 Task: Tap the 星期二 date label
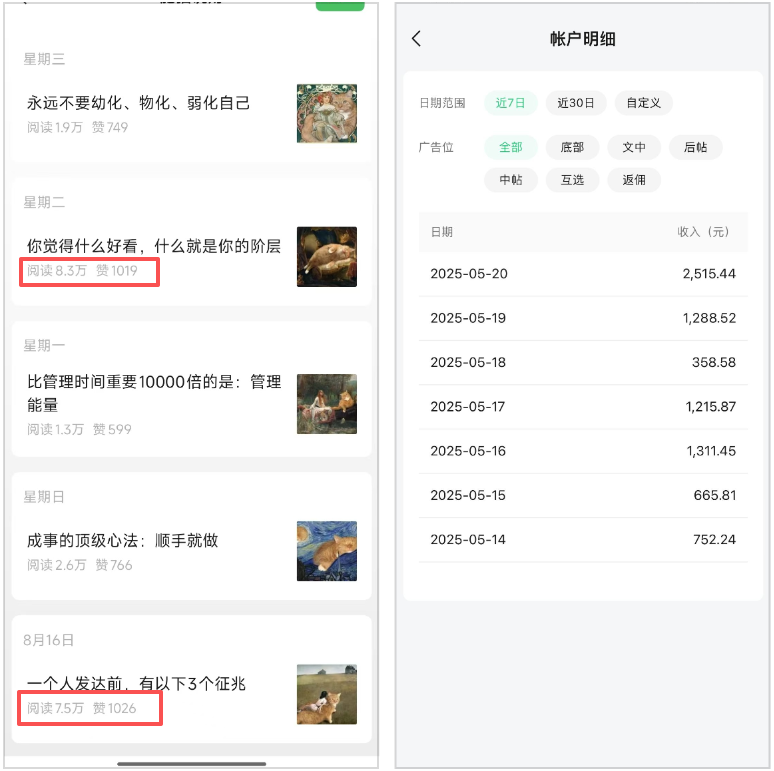pyautogui.click(x=44, y=202)
